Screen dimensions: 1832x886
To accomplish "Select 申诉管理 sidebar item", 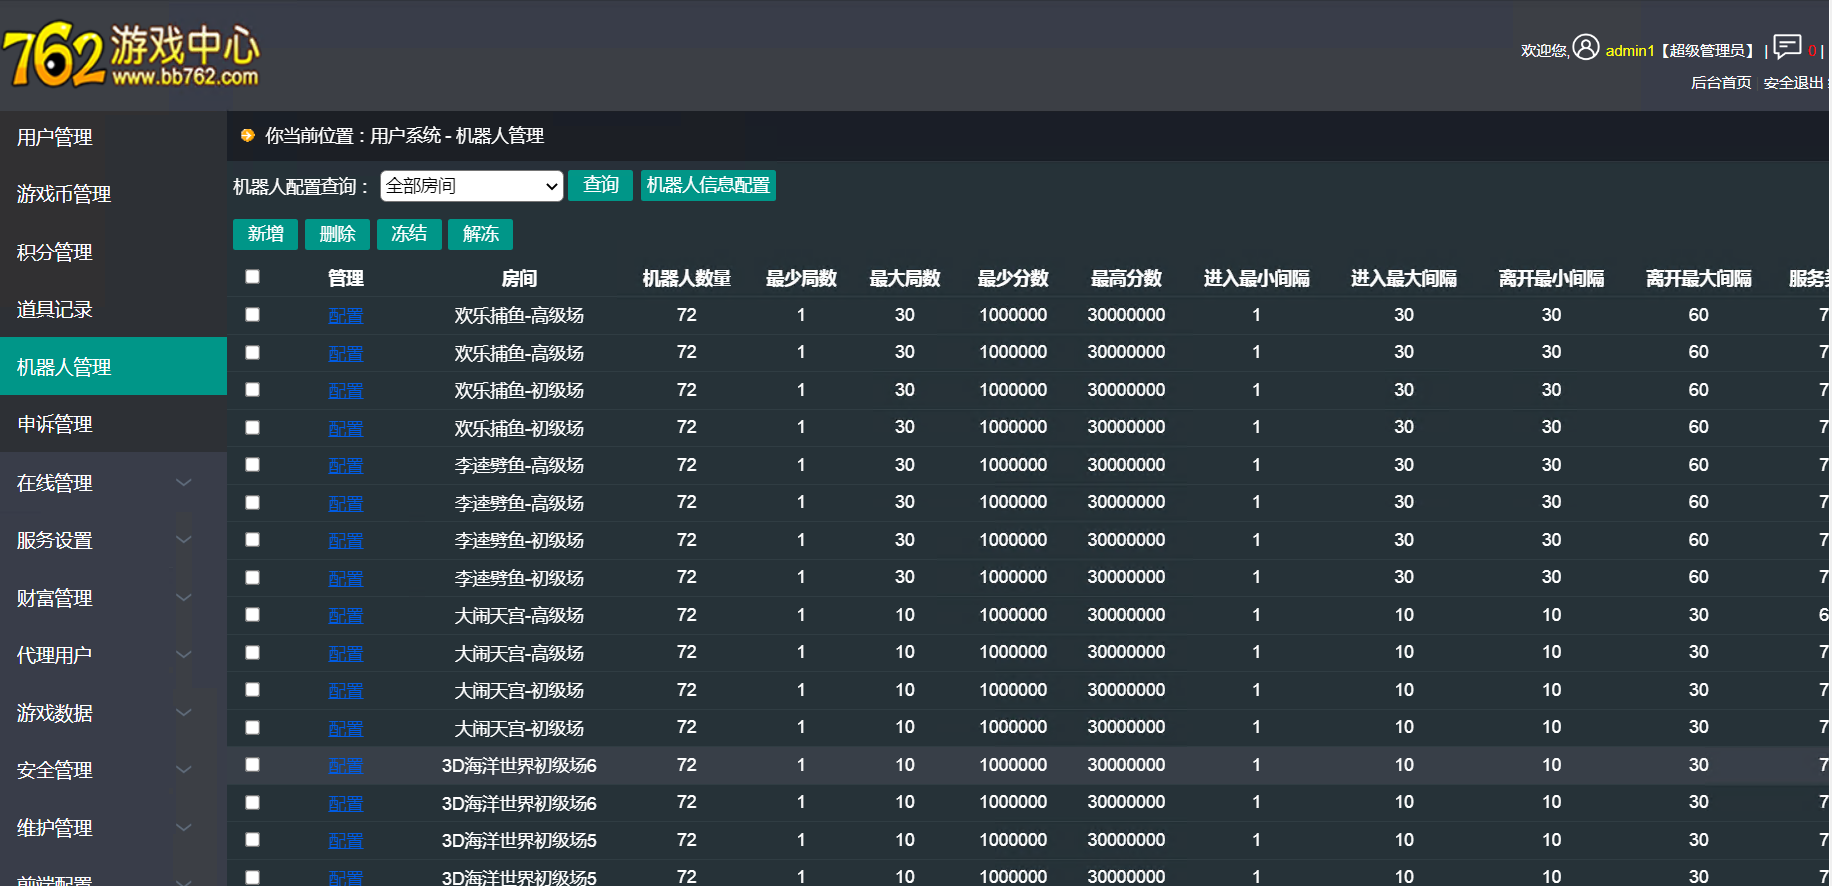I will (55, 425).
